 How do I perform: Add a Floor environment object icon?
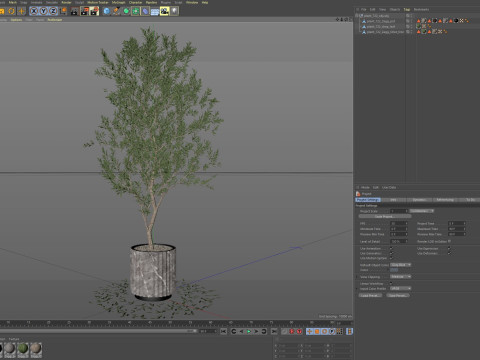(x=155, y=11)
